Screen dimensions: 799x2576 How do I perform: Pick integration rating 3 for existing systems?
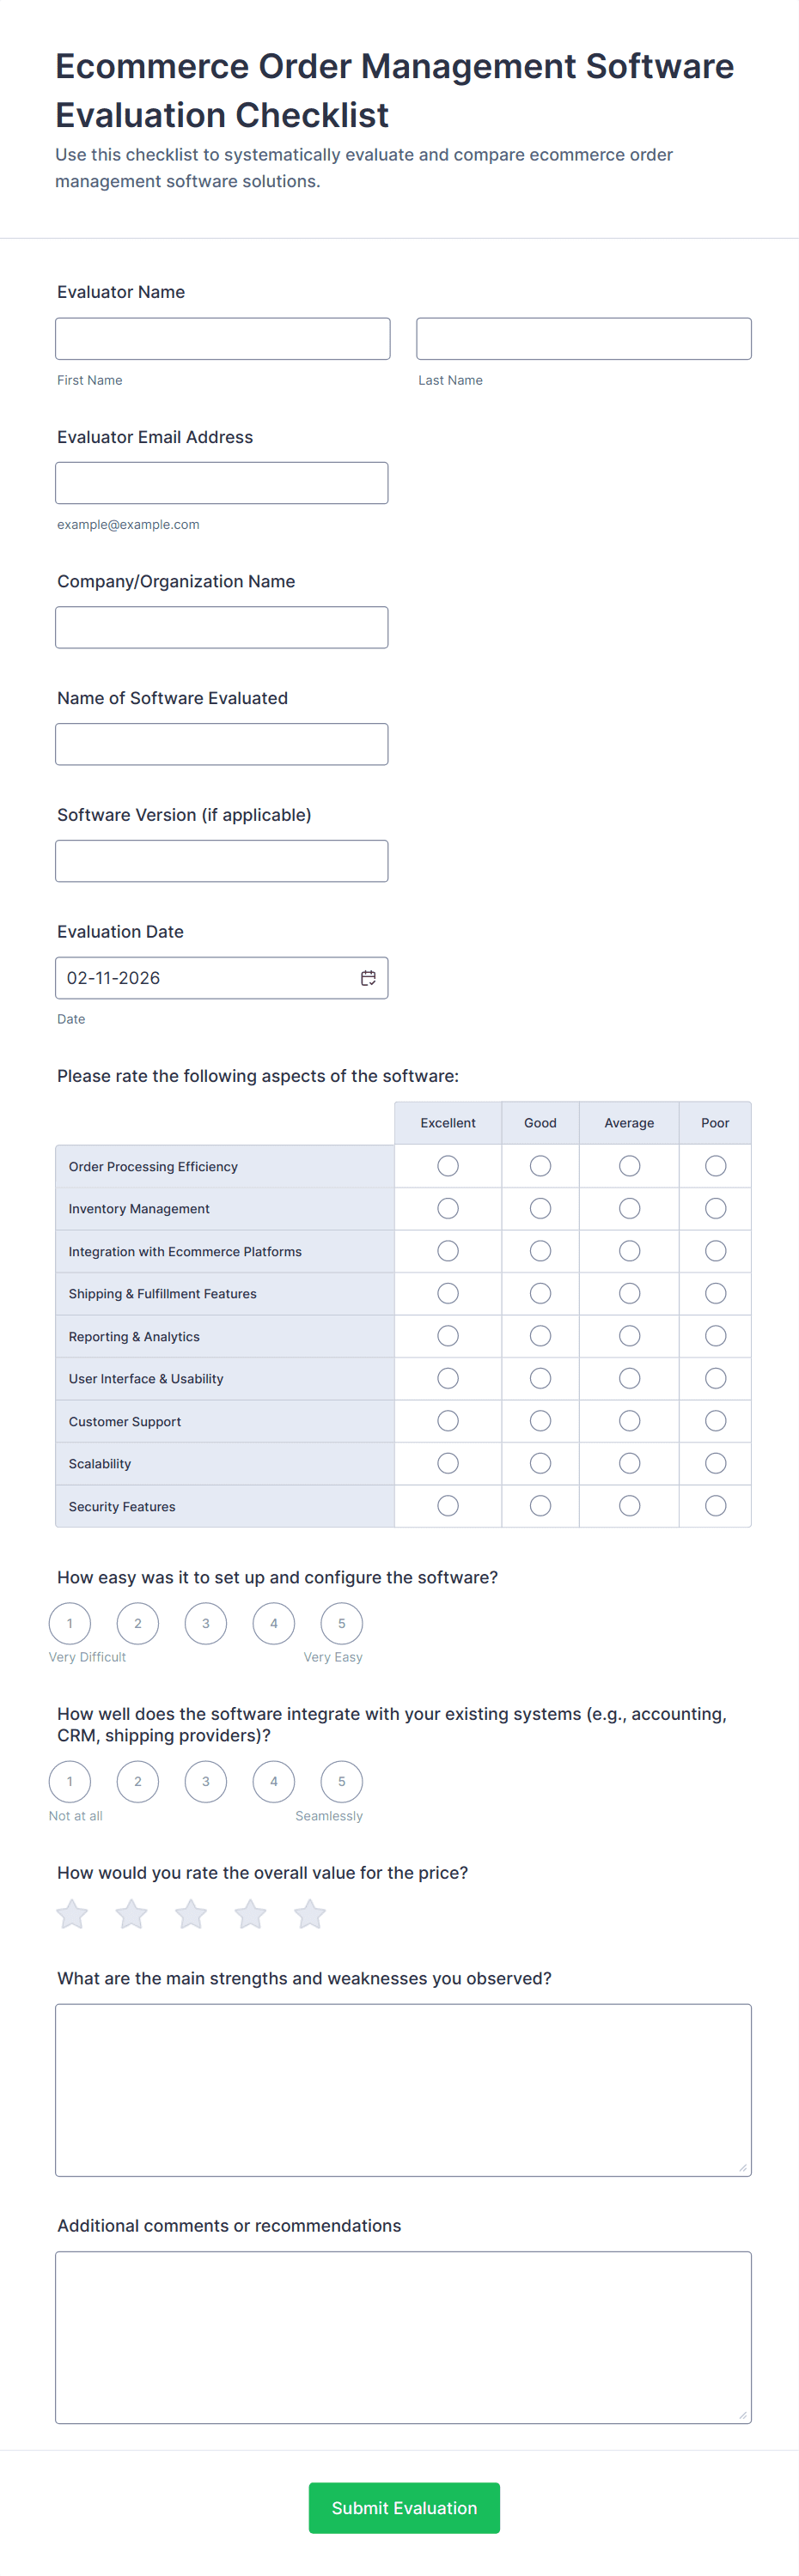pyautogui.click(x=206, y=1781)
